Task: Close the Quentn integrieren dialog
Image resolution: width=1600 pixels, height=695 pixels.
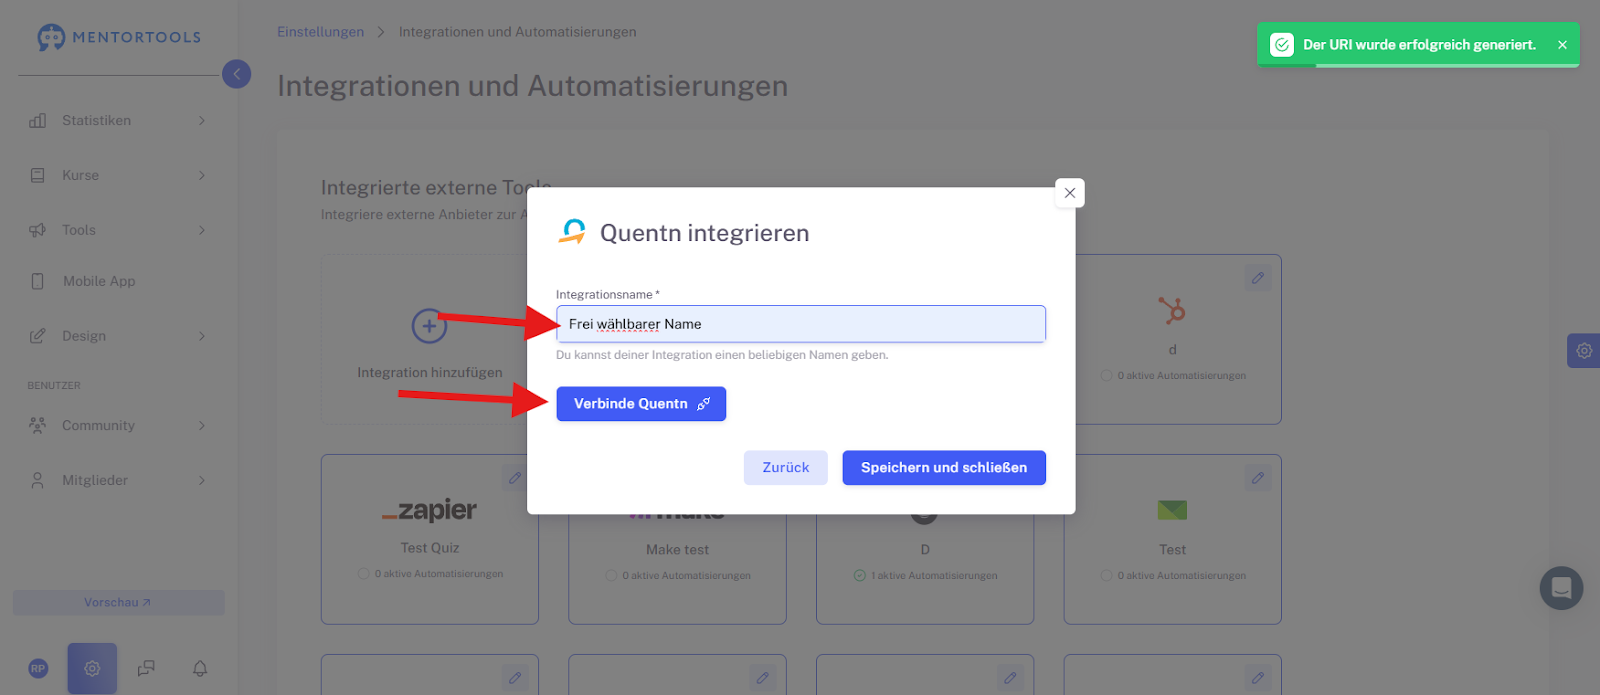Action: [x=1070, y=193]
